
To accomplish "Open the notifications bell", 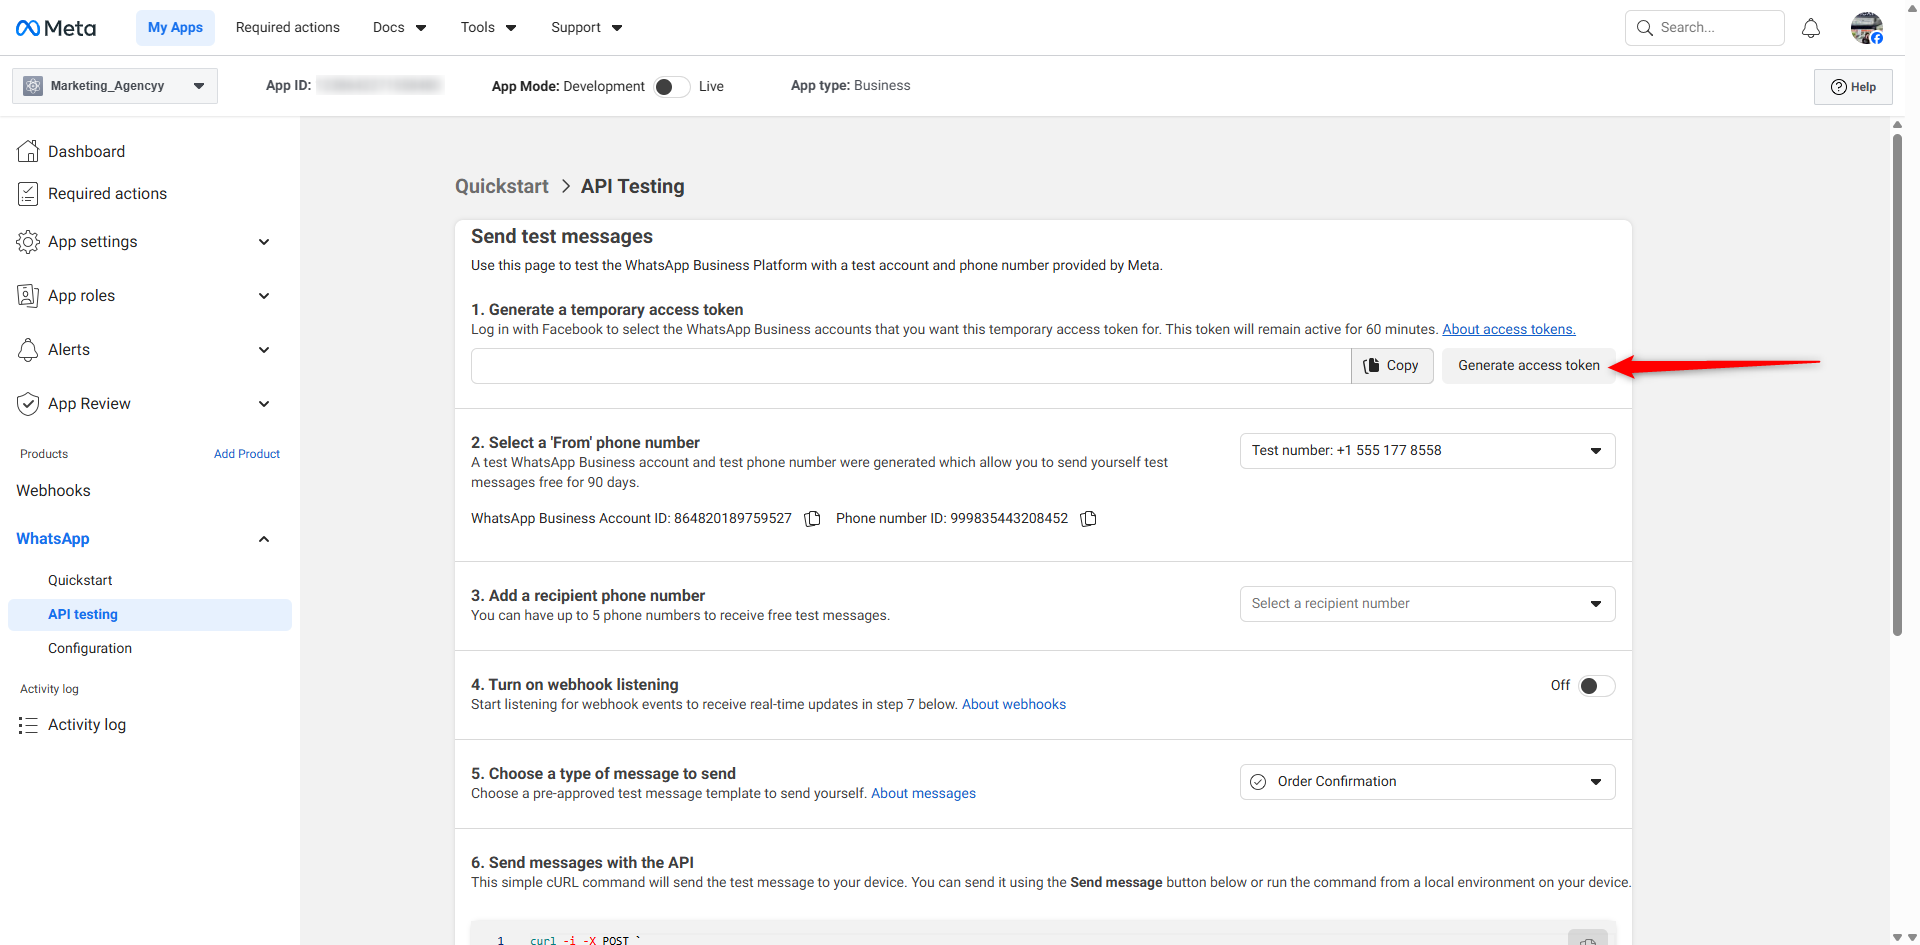I will coord(1811,28).
